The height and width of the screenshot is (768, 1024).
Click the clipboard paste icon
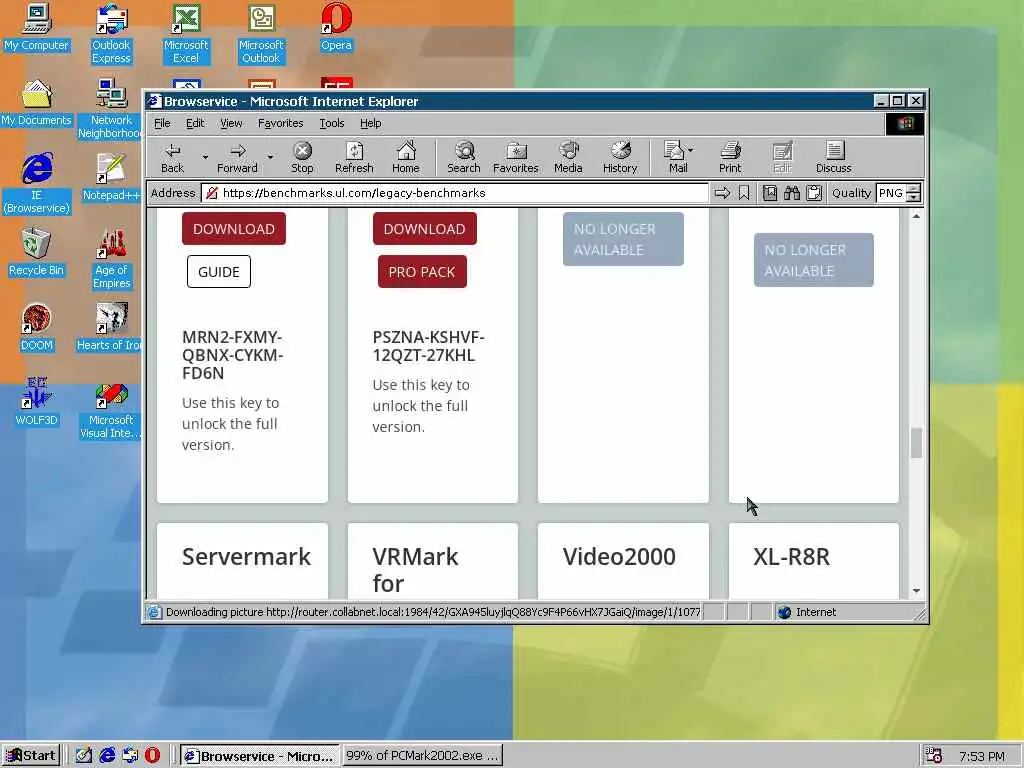coord(814,193)
